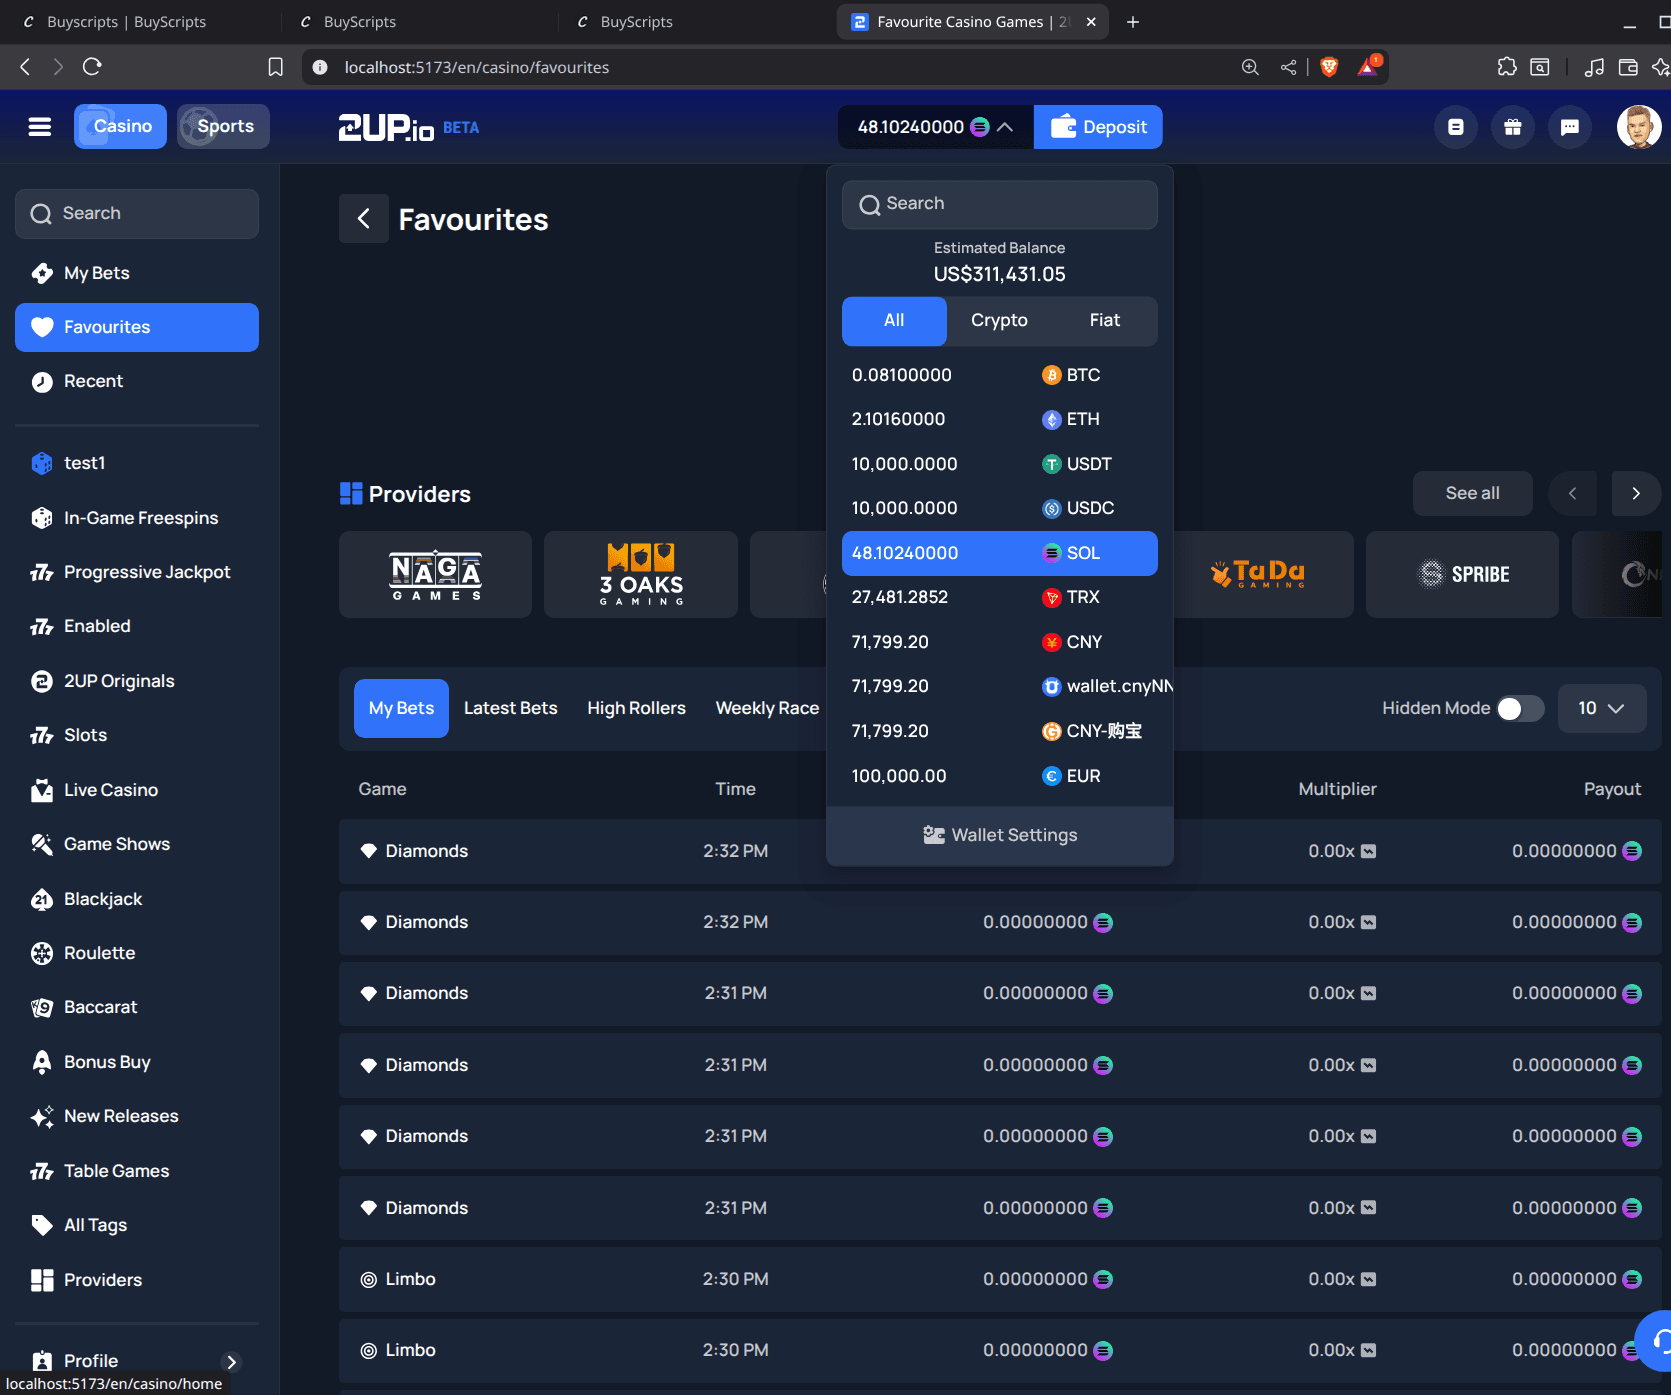Expand the Profile sidebar section

click(x=231, y=1361)
